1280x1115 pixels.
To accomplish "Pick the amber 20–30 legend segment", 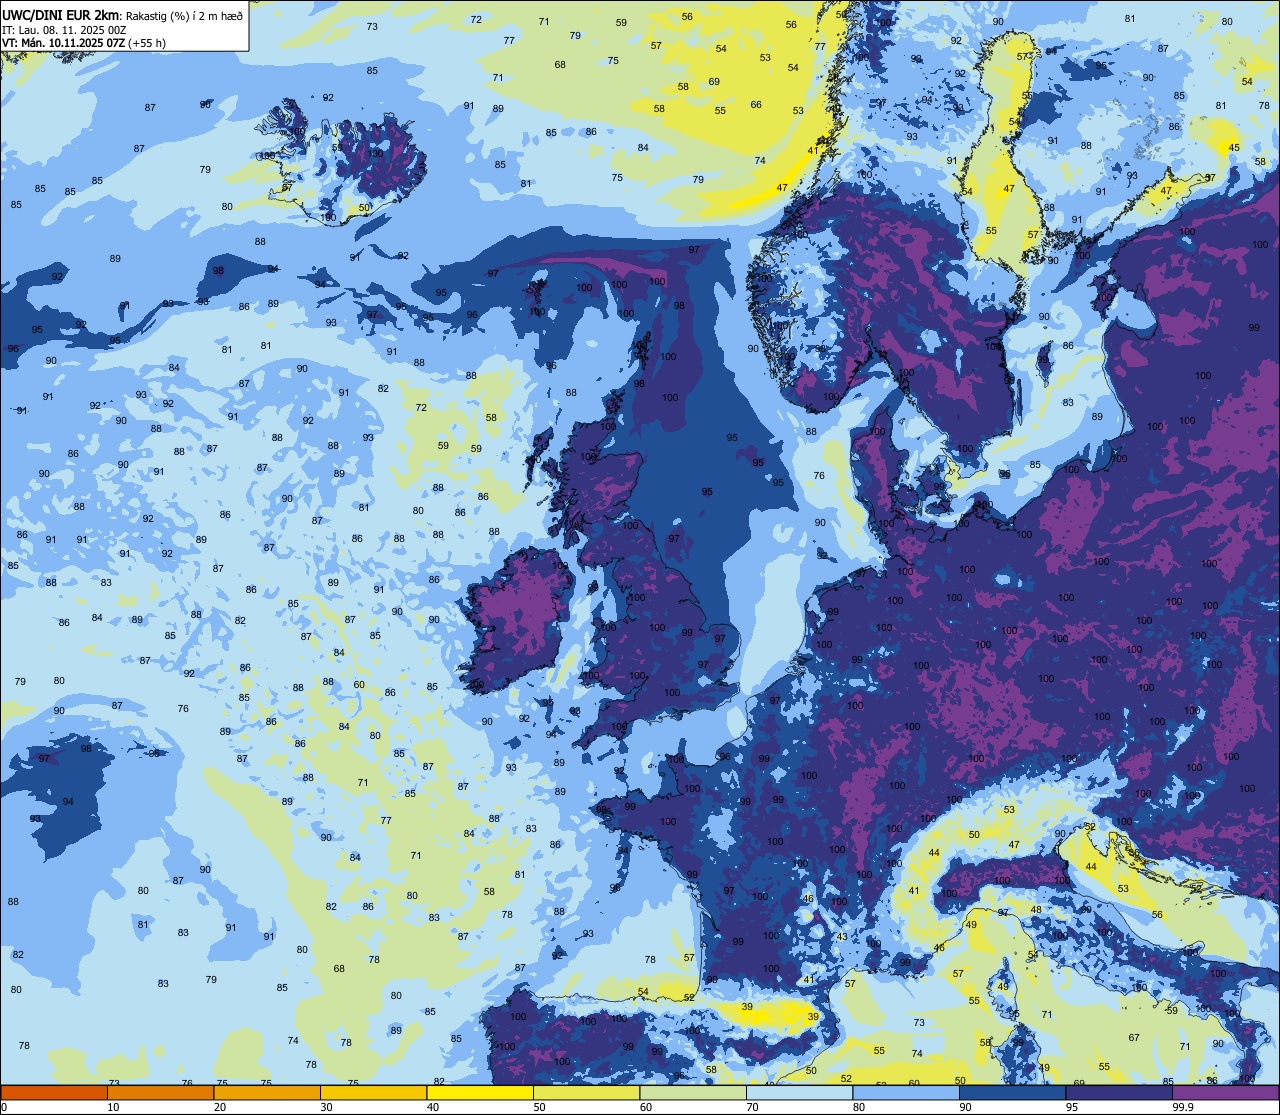I will click(266, 1092).
